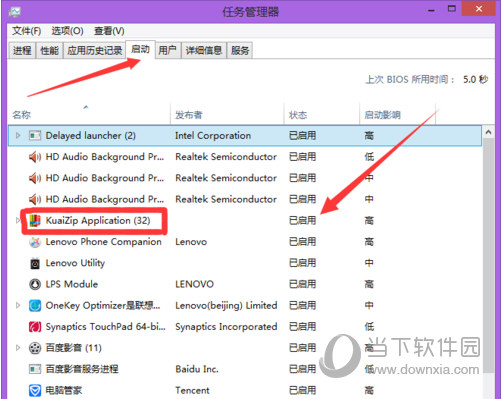The image size is (504, 399).
Task: Expand the 百度影音 (11) group
Action: [18, 348]
